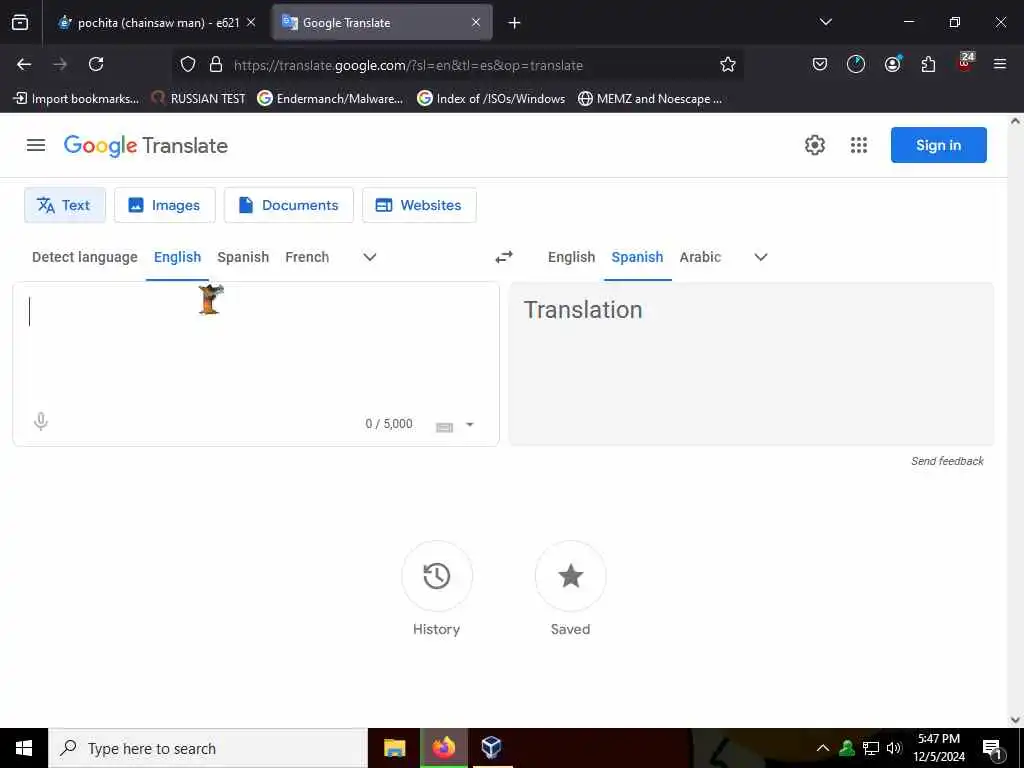Open a new browser tab
This screenshot has height=768, width=1024.
click(514, 23)
